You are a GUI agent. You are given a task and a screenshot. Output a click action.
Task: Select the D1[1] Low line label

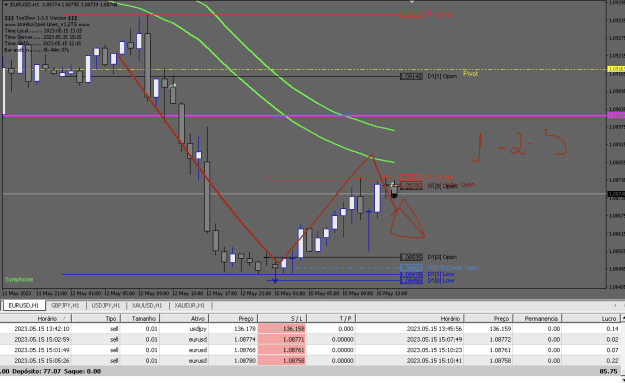click(441, 274)
